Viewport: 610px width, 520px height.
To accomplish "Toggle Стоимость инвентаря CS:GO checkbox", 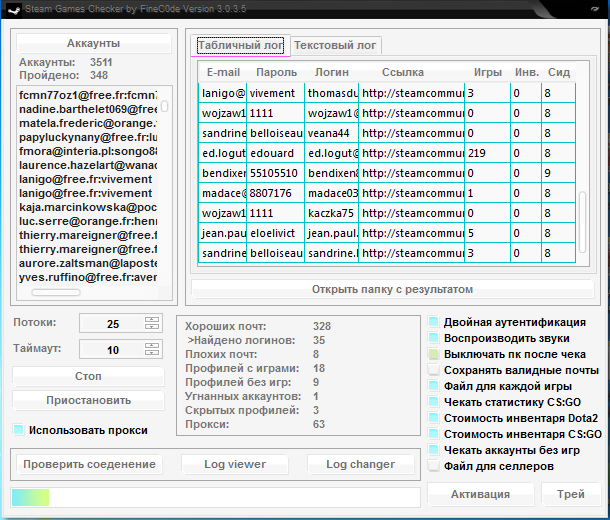I will pos(433,434).
